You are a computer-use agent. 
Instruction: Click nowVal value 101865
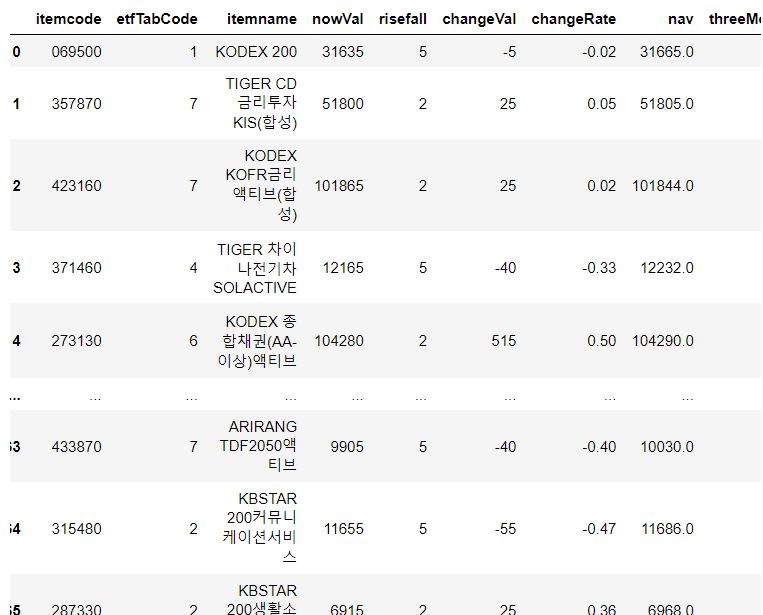[339, 185]
